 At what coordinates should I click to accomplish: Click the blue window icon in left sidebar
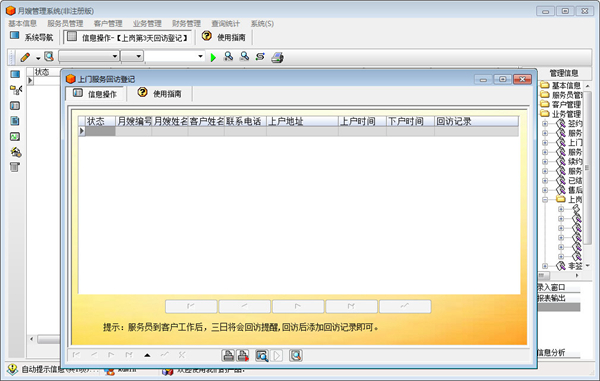pos(15,74)
